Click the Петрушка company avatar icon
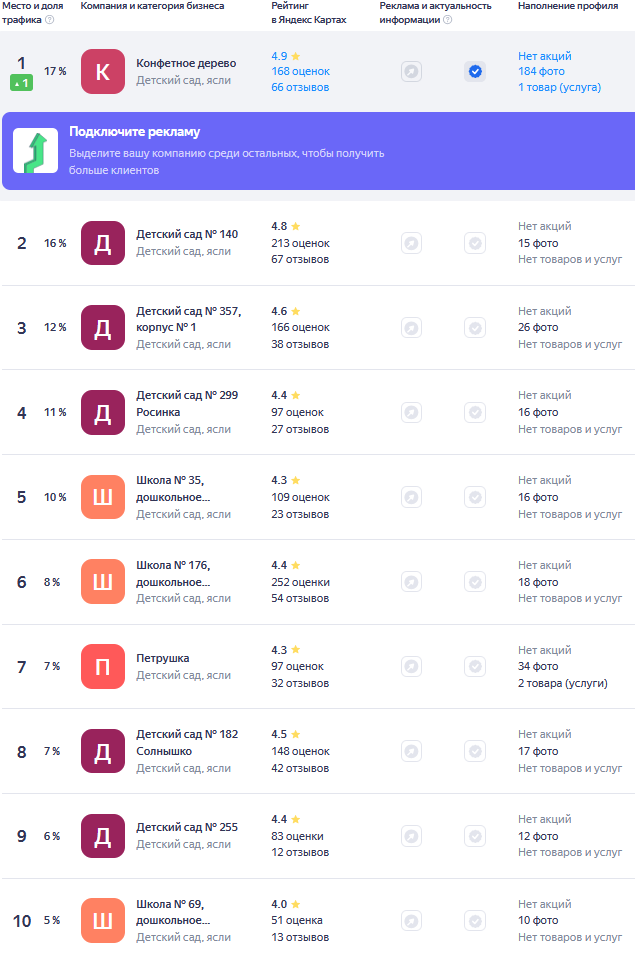The width and height of the screenshot is (635, 960). pyautogui.click(x=103, y=666)
